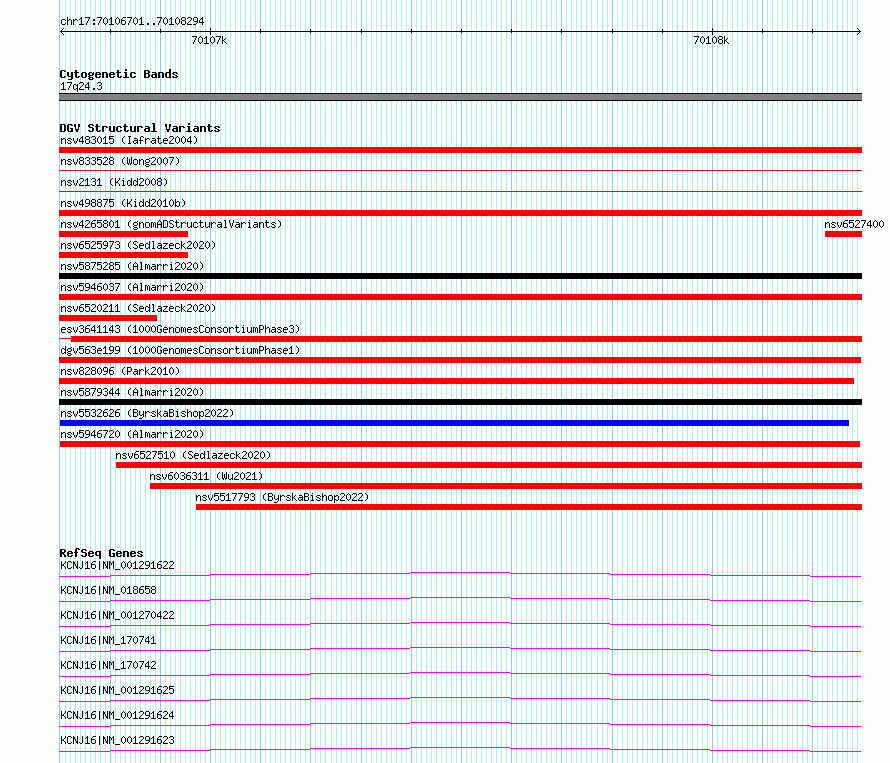Open KCNJ16|NM_018658 transcript label
This screenshot has height=763, width=890.
[108, 590]
